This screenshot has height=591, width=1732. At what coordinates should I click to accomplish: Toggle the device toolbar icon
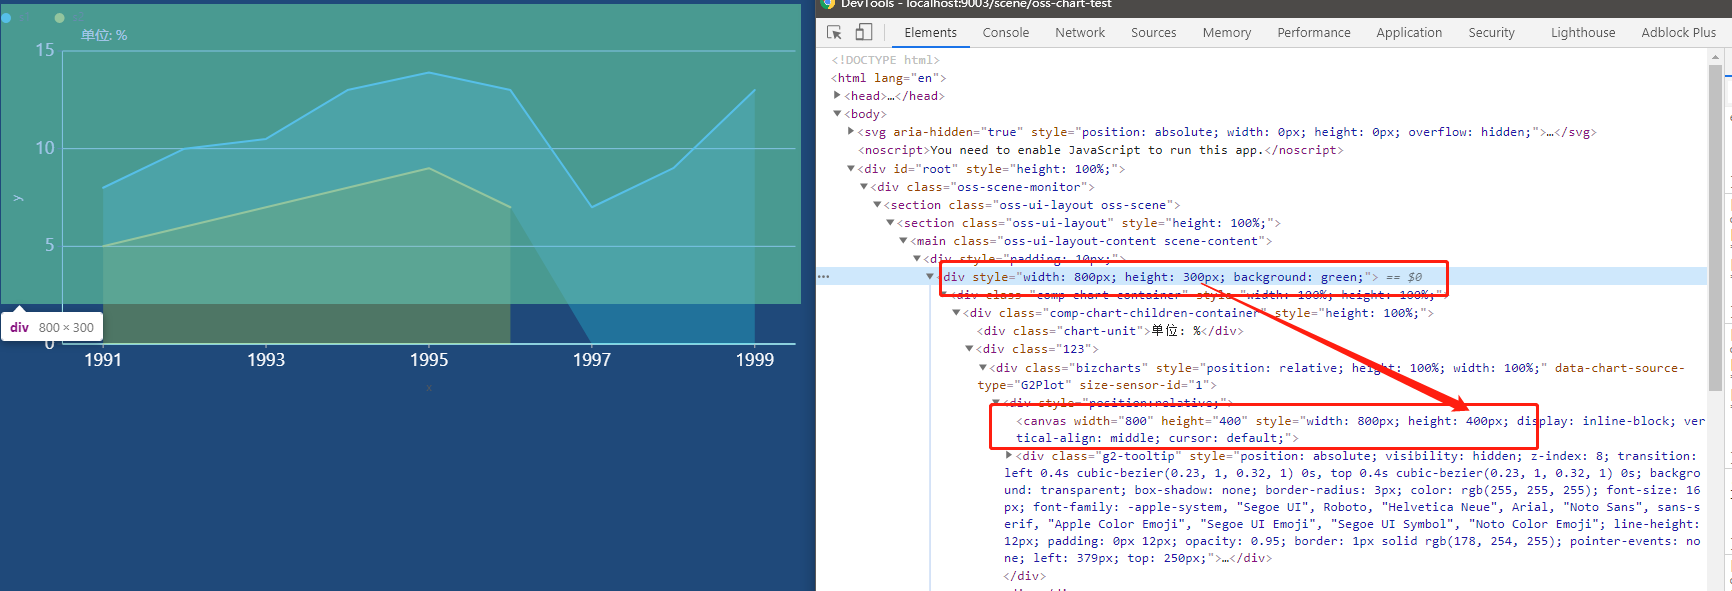pyautogui.click(x=863, y=32)
